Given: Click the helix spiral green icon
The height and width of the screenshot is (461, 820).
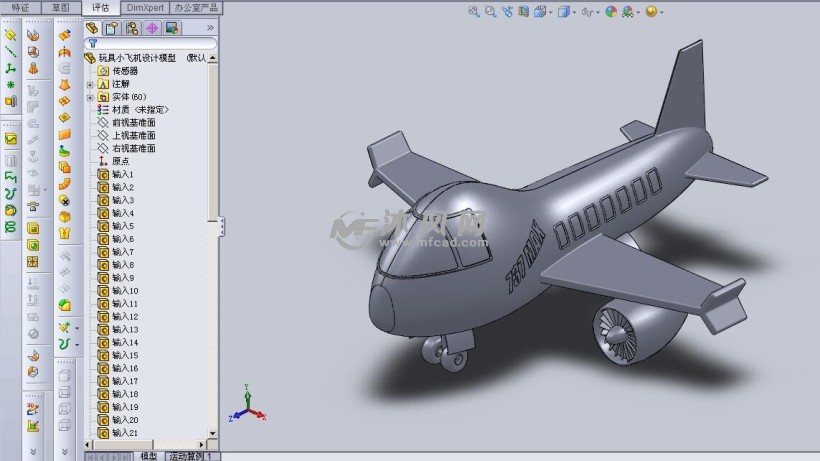Looking at the screenshot, I should point(10,227).
